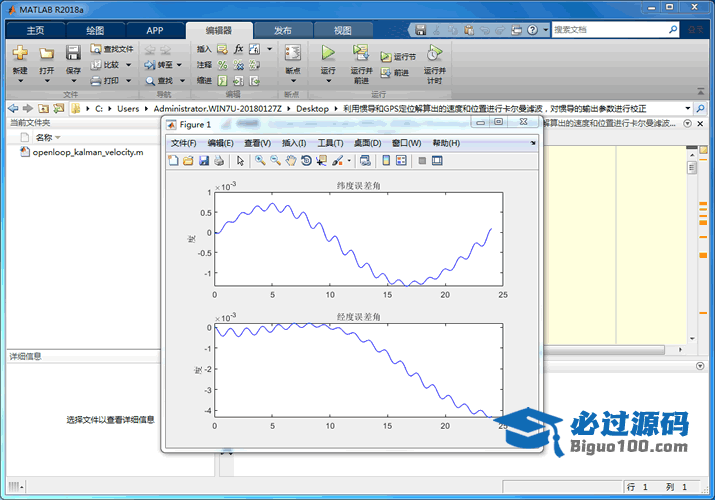Click the Zoom In tool in Figure 1
Viewport: 715px width, 500px height.
click(x=260, y=160)
